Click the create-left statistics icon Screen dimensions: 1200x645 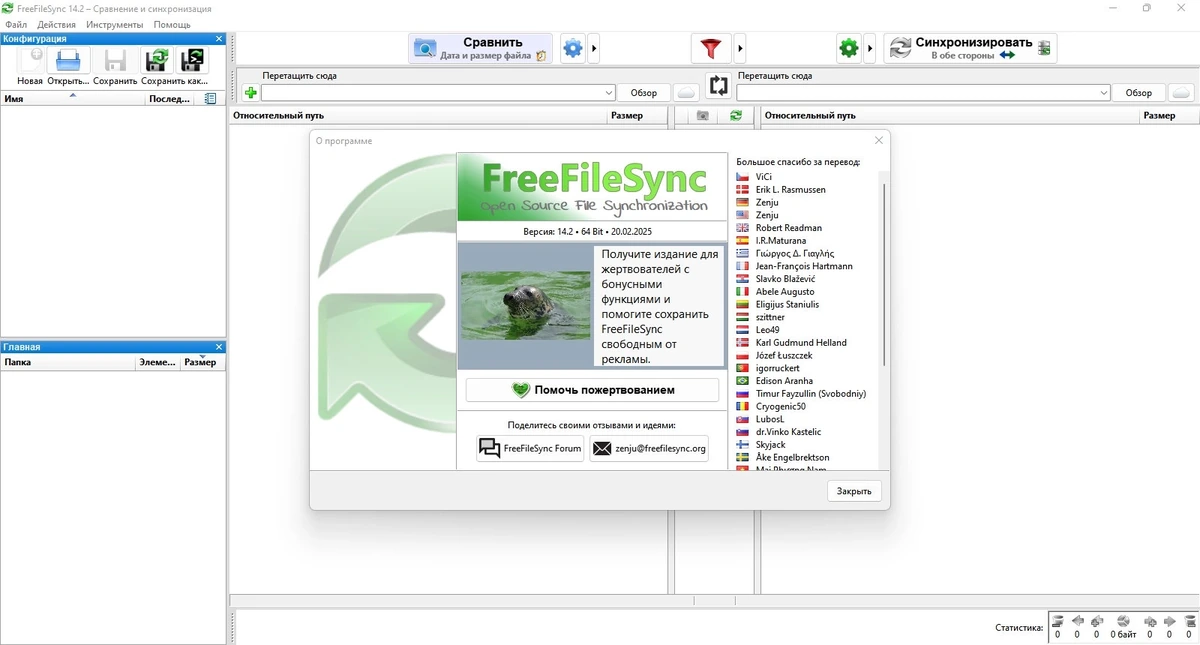(1096, 621)
